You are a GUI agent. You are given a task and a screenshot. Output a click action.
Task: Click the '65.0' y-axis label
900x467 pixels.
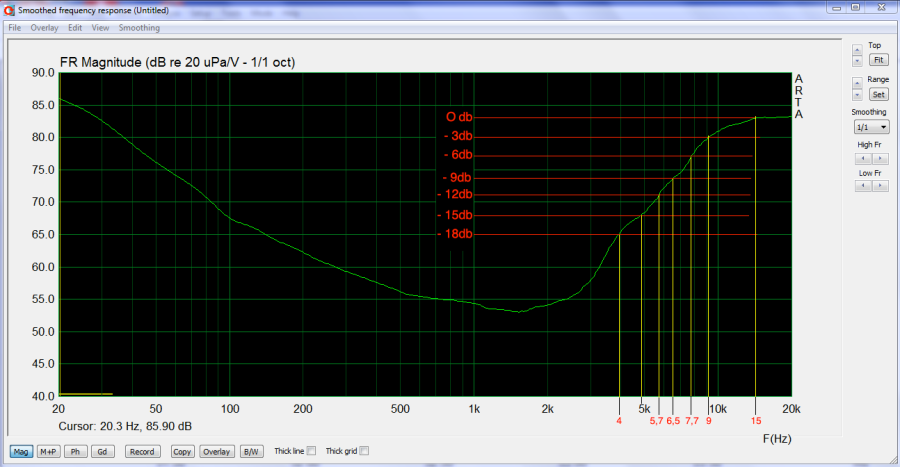pyautogui.click(x=43, y=235)
